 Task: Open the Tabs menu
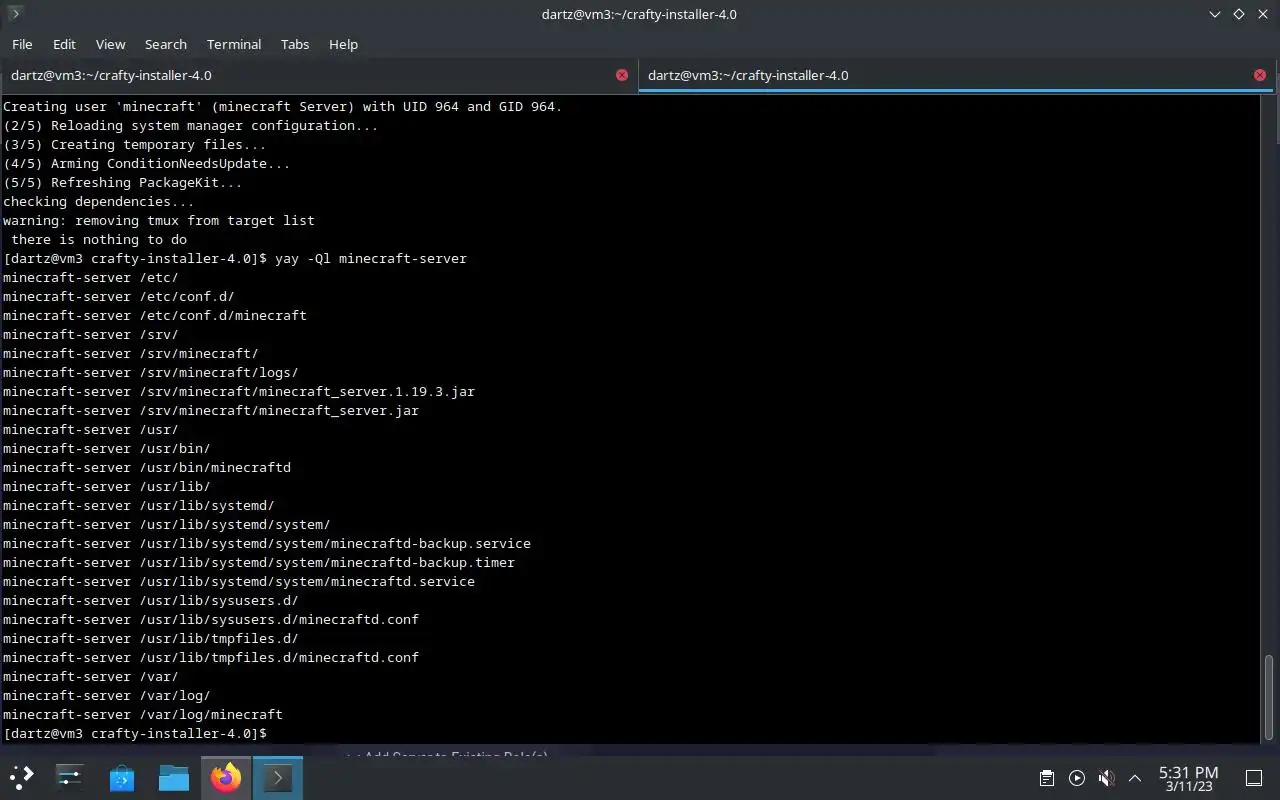pos(295,44)
